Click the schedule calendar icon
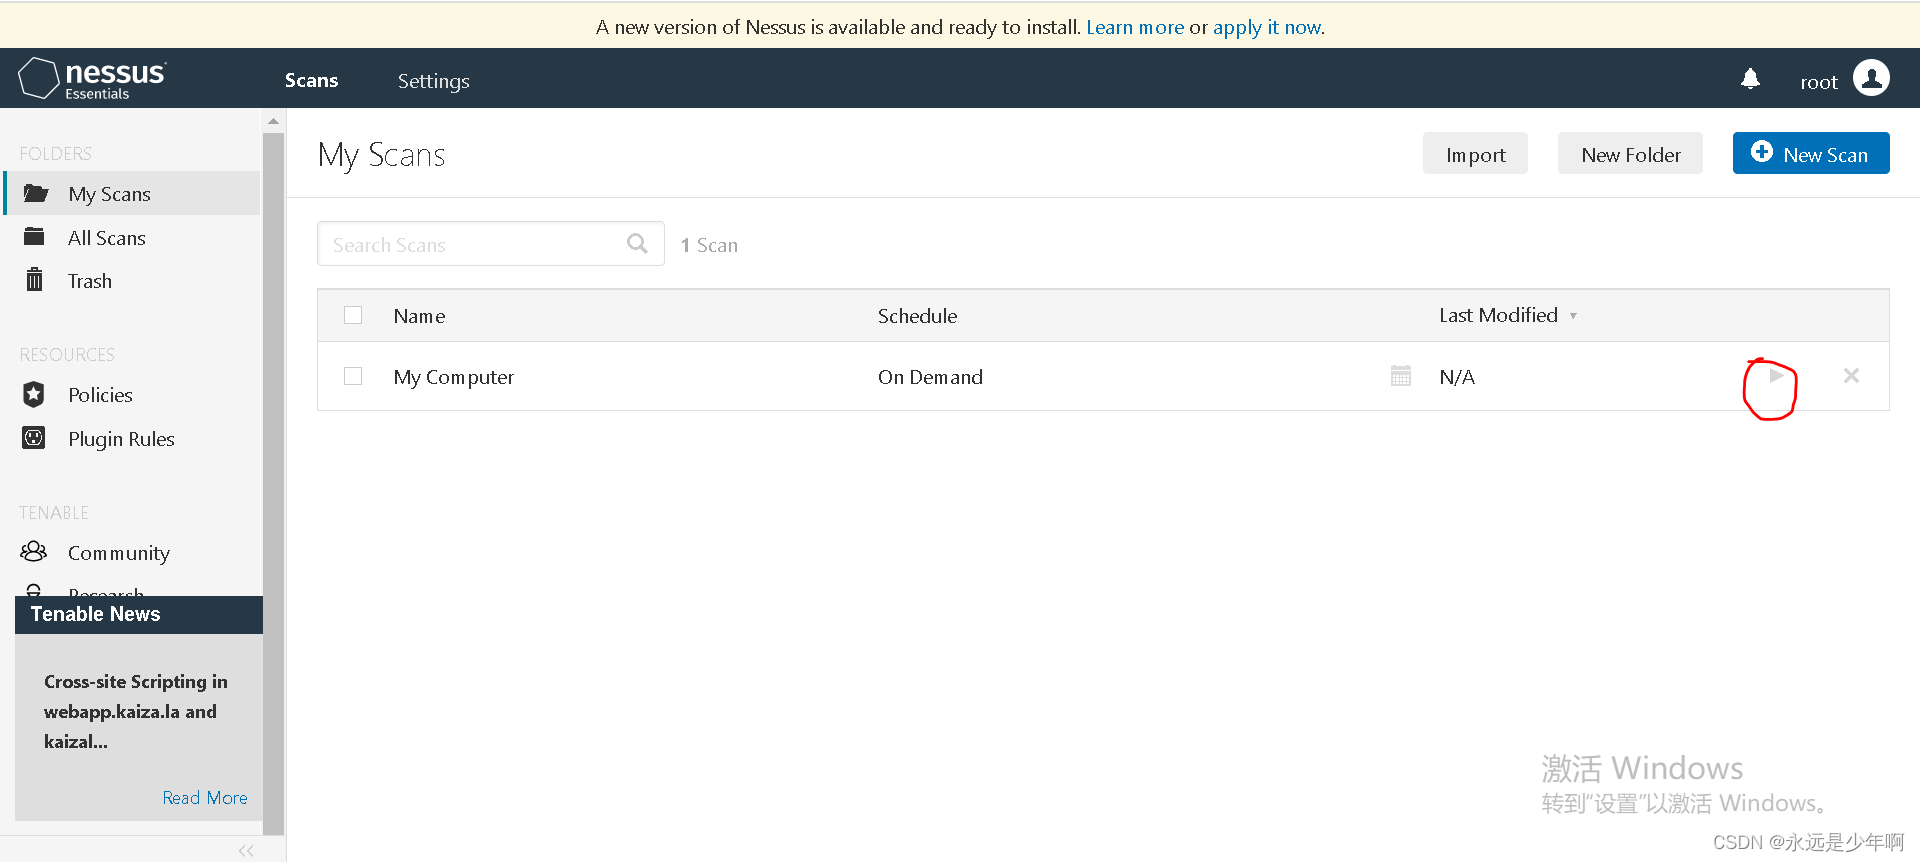 click(x=1401, y=376)
